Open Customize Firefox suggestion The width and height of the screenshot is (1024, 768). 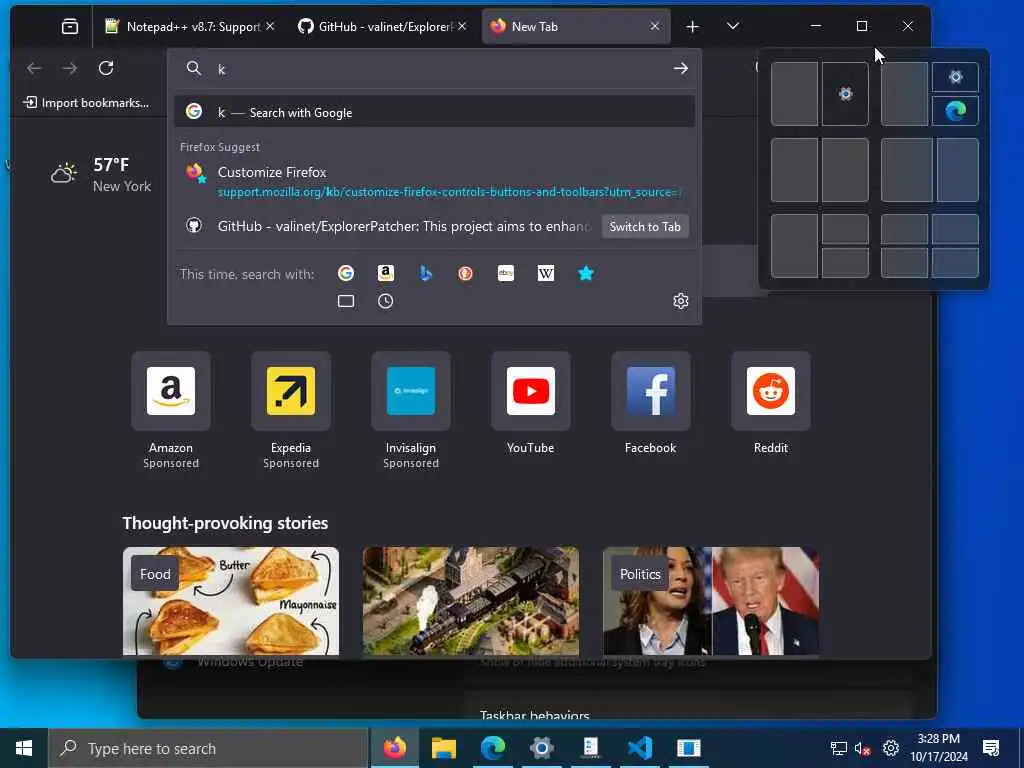[434, 181]
